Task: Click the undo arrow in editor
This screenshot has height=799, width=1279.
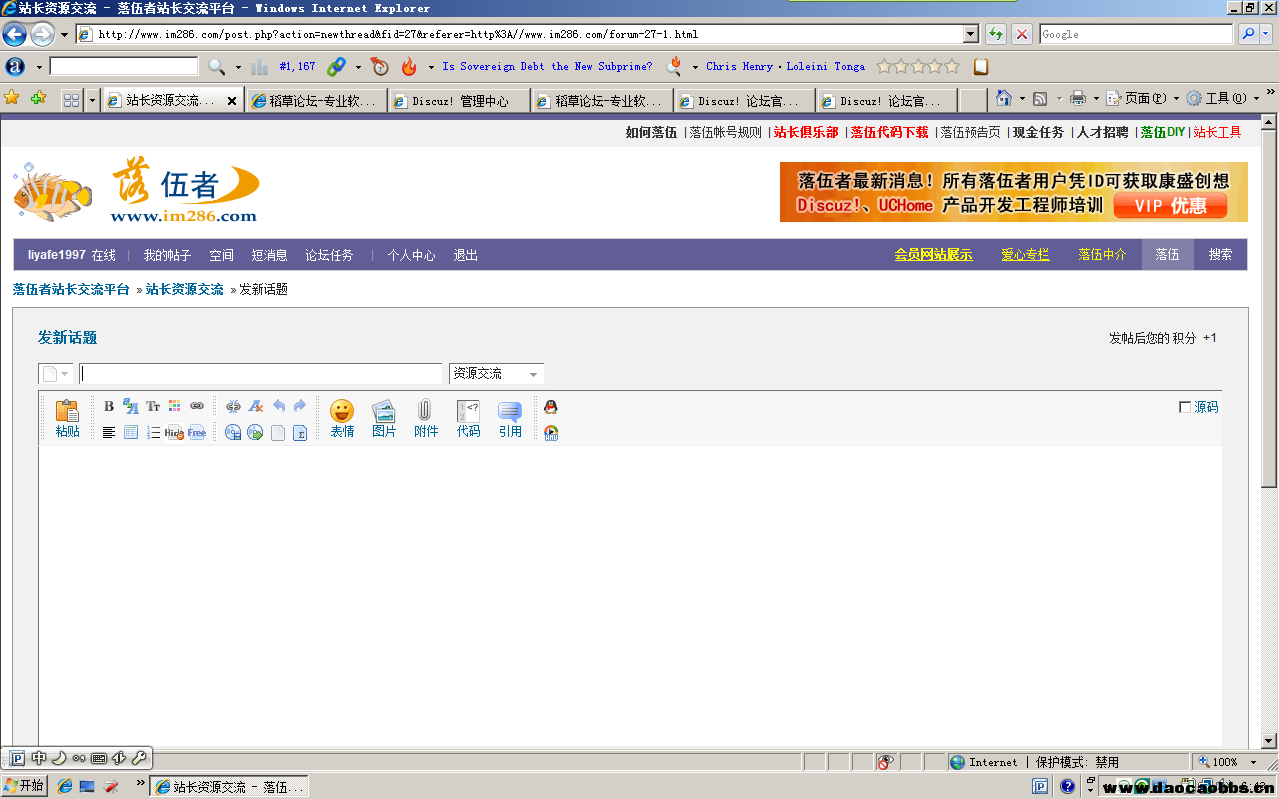Action: tap(279, 406)
